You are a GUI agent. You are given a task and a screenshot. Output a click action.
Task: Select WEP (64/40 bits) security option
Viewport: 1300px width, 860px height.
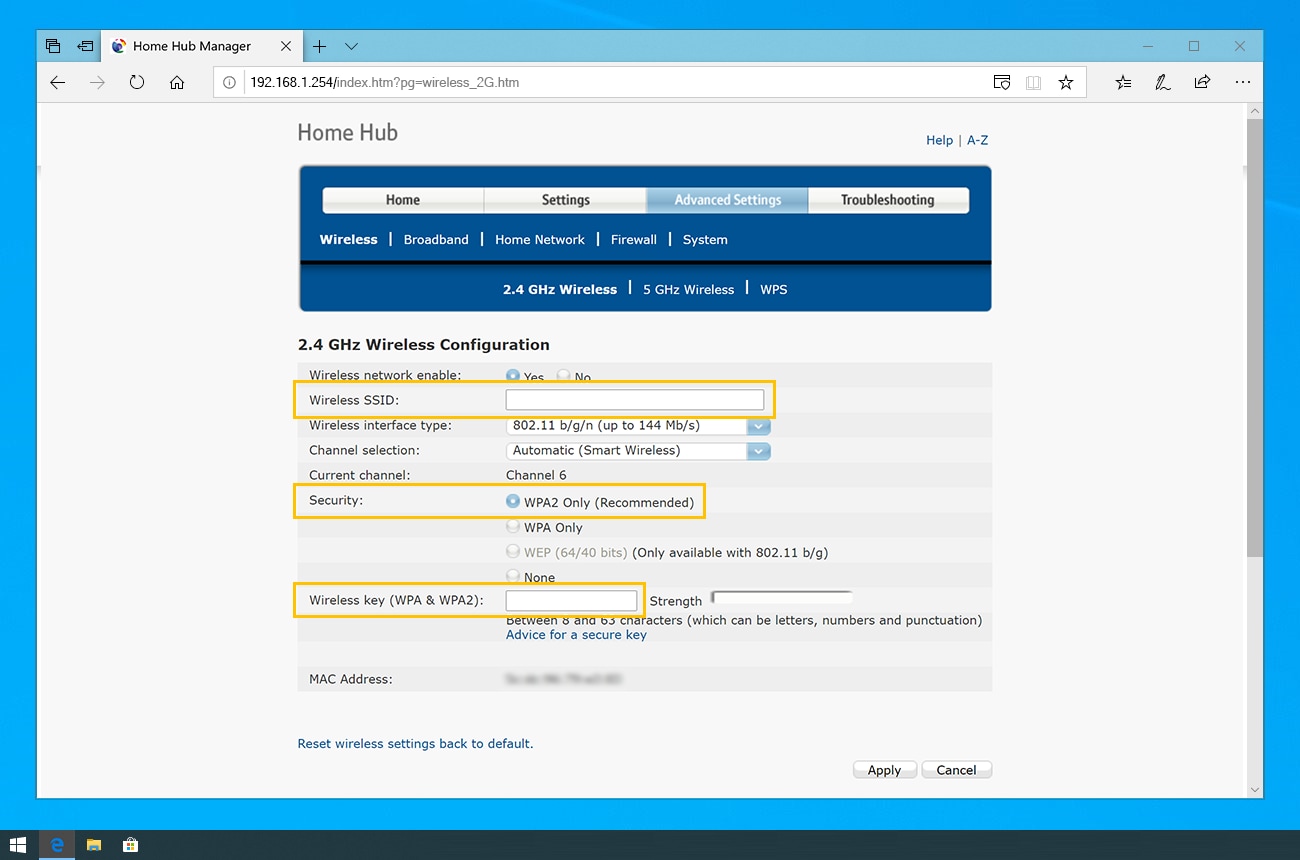(x=513, y=551)
